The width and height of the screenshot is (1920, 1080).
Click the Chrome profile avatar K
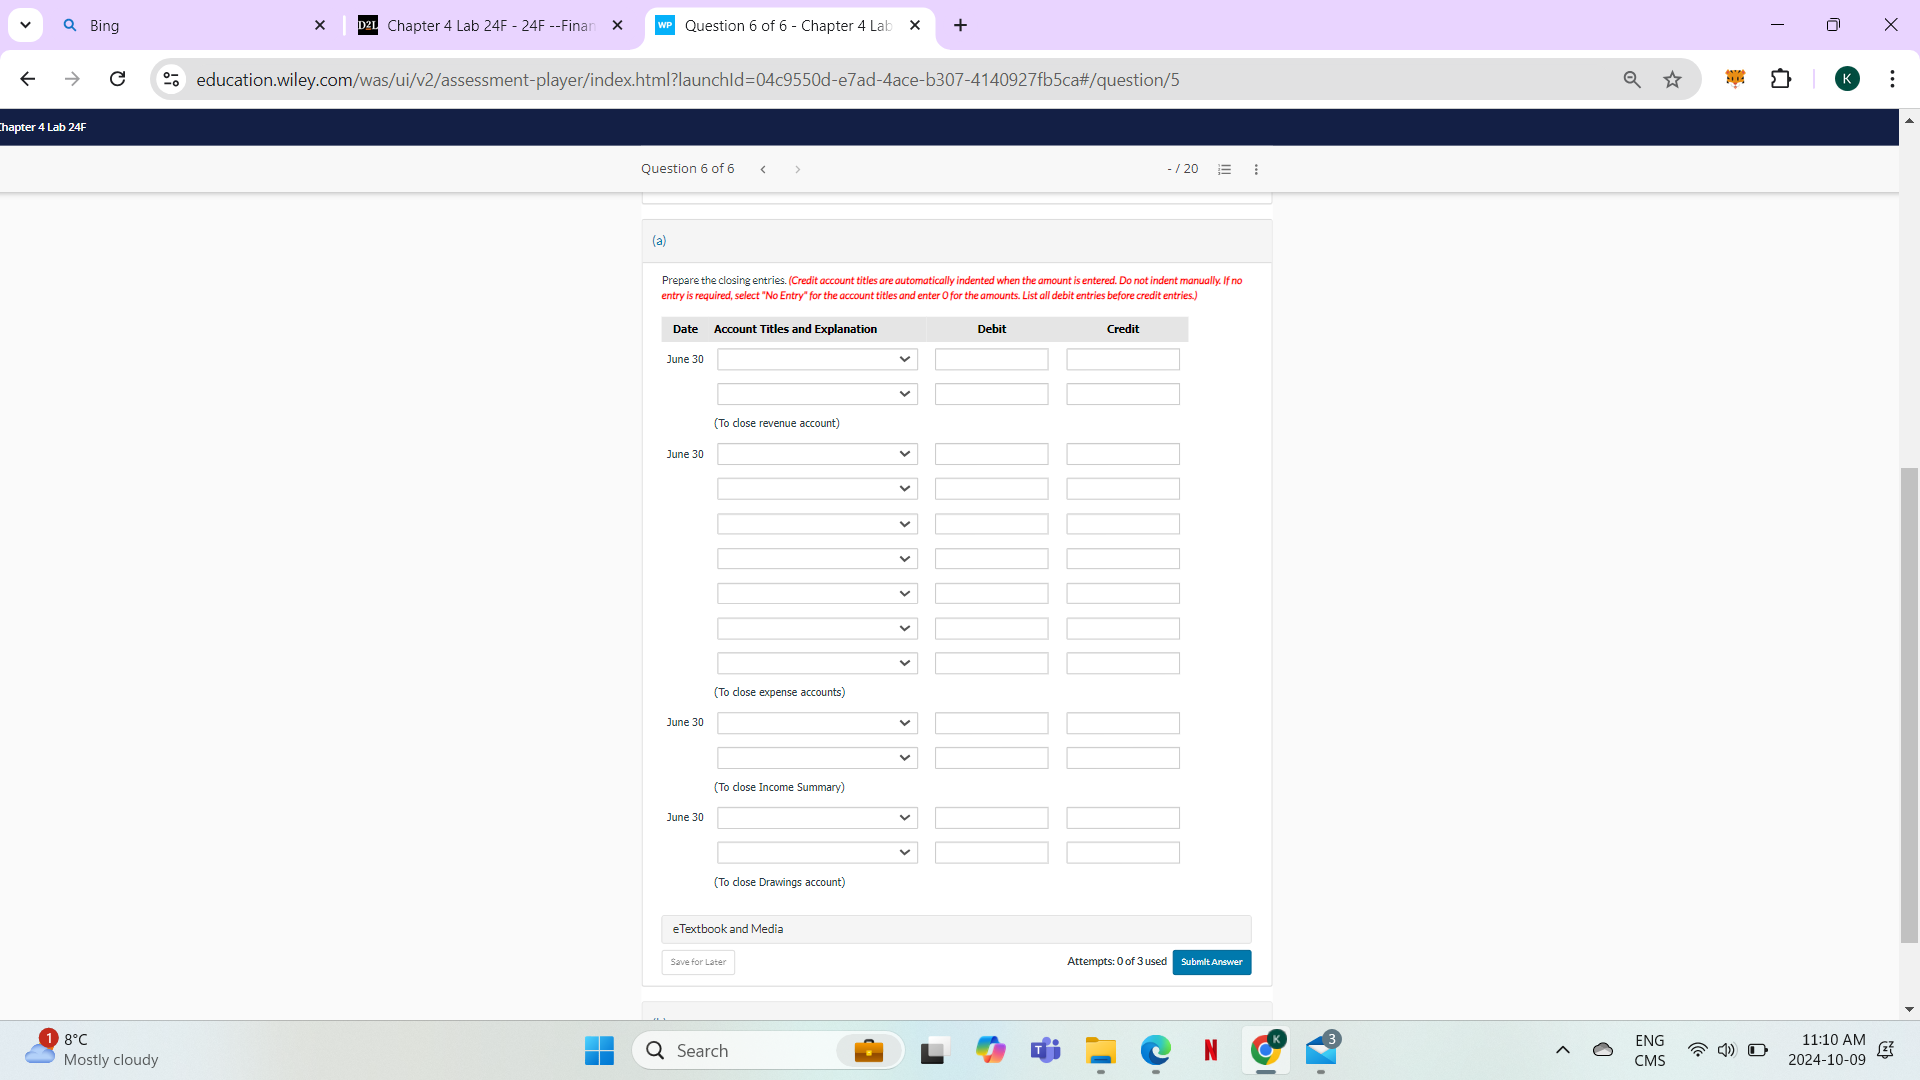[x=1848, y=79]
